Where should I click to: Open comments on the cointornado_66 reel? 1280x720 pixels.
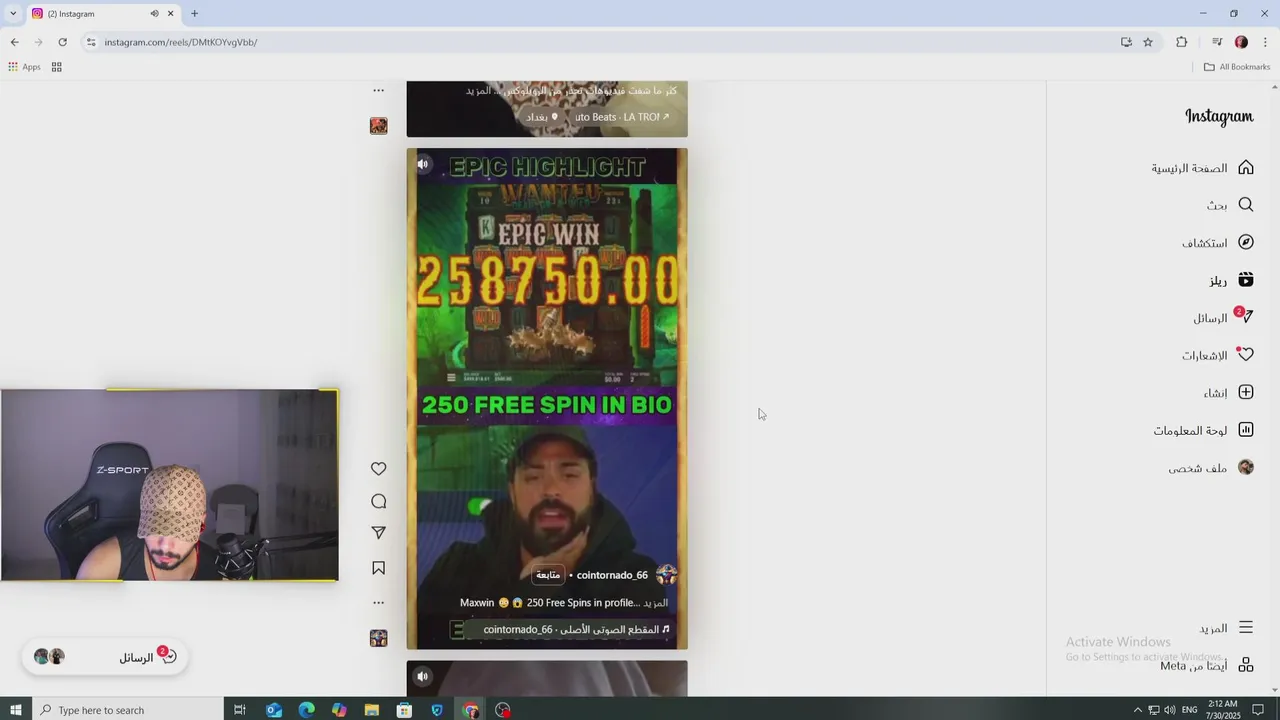point(378,502)
